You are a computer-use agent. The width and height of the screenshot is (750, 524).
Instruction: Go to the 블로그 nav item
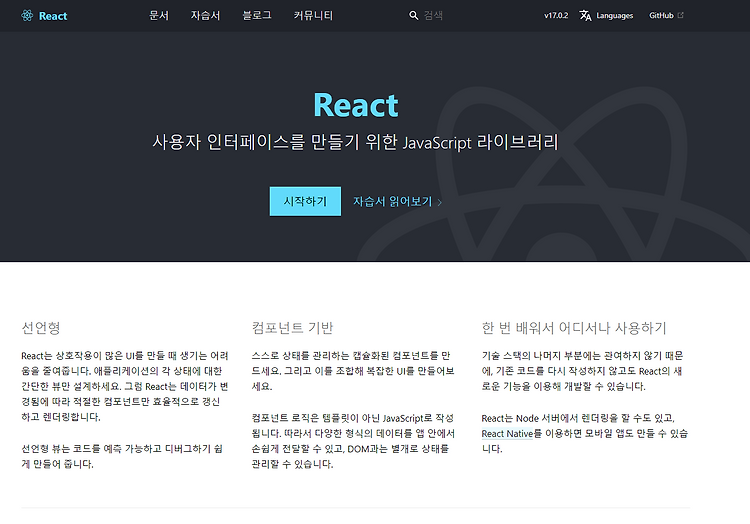point(257,15)
